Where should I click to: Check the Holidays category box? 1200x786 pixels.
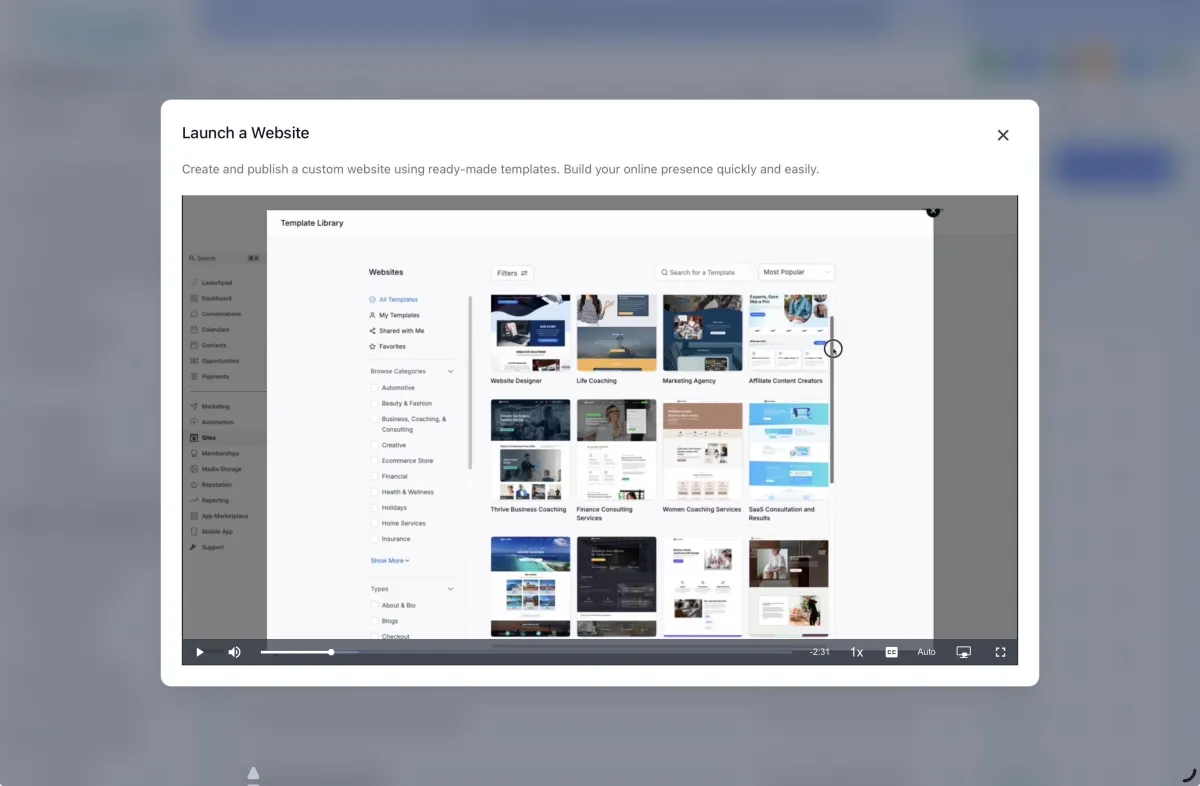pyautogui.click(x=375, y=508)
